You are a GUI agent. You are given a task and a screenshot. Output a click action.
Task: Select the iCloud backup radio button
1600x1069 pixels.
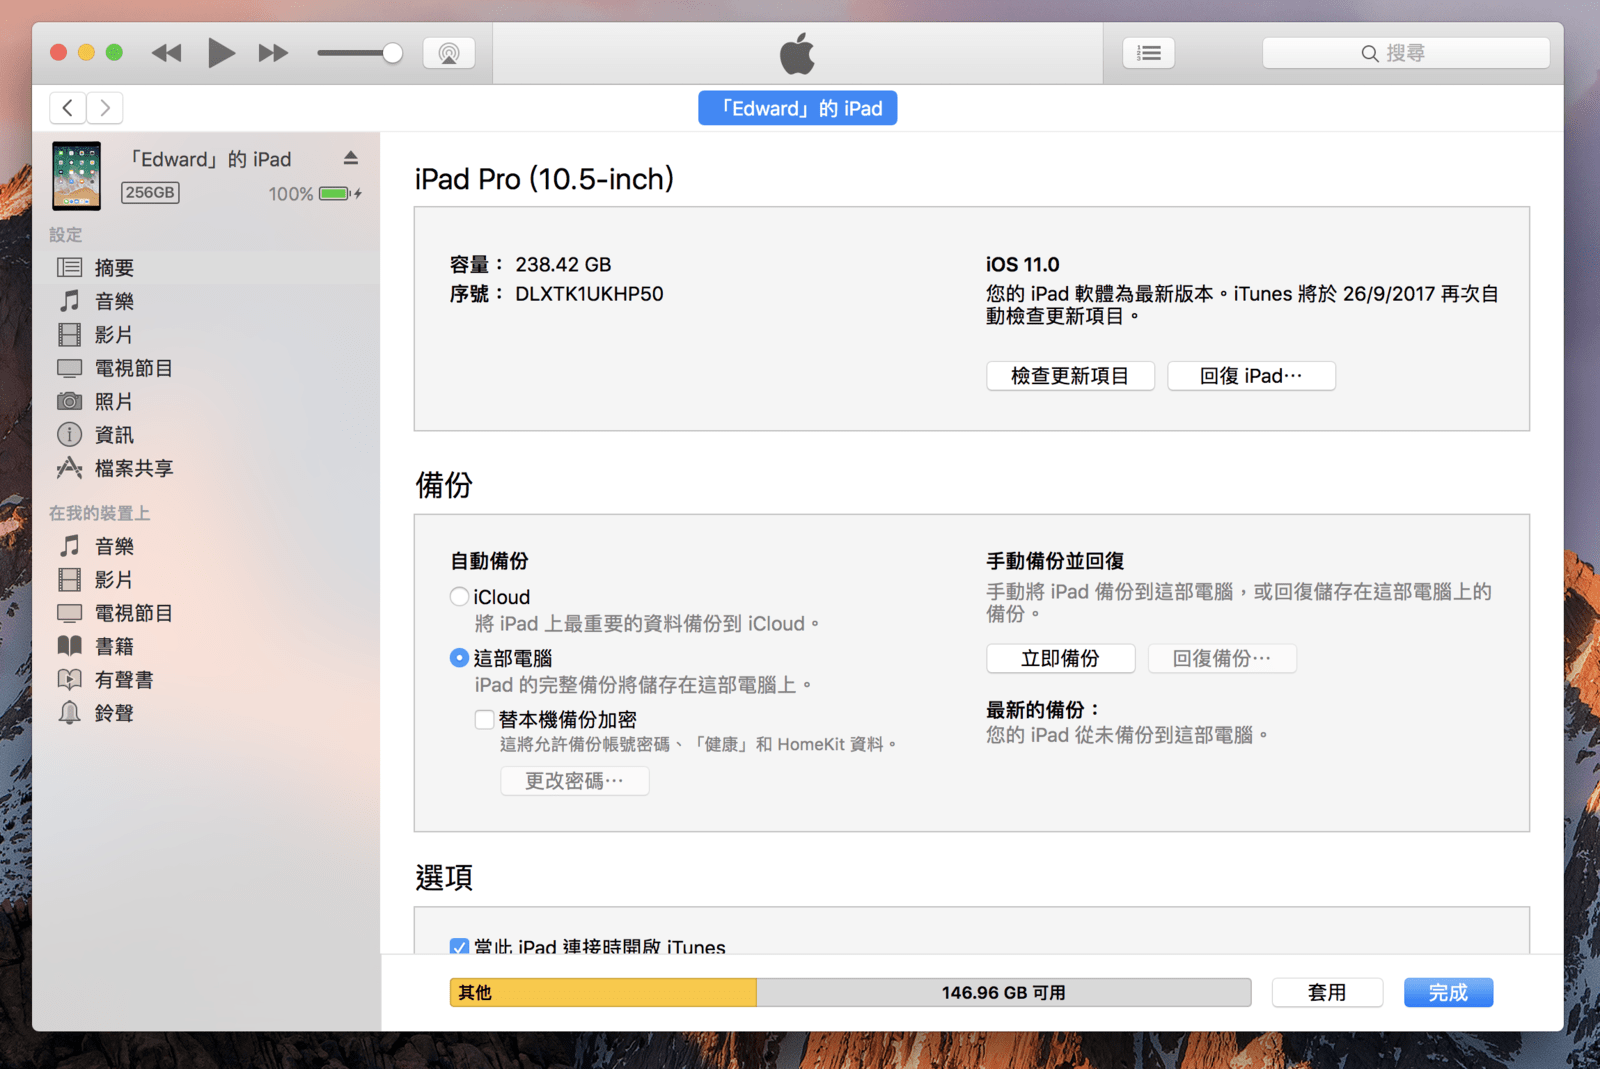point(459,597)
